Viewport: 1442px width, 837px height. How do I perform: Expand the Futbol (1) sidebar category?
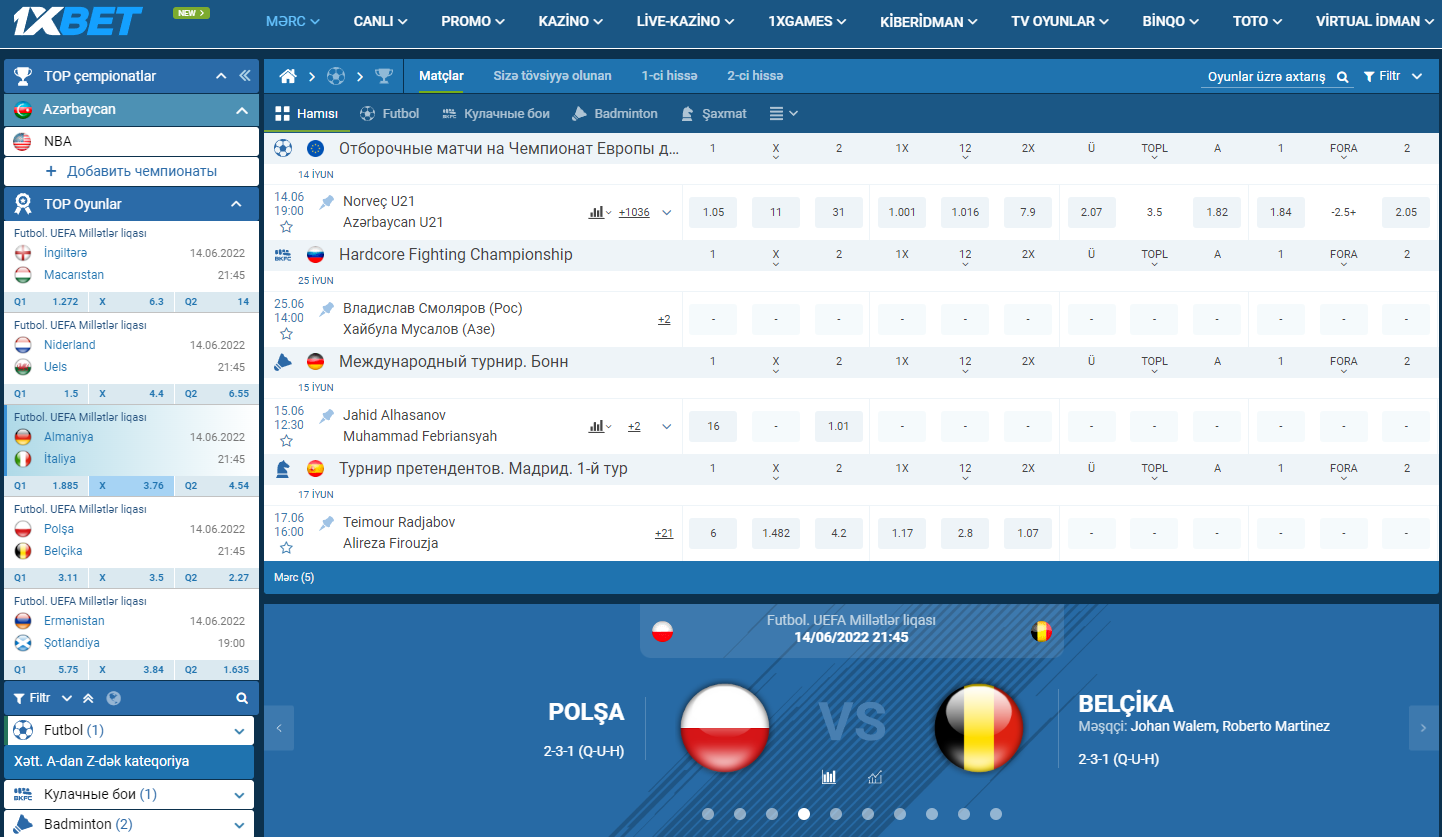239,731
